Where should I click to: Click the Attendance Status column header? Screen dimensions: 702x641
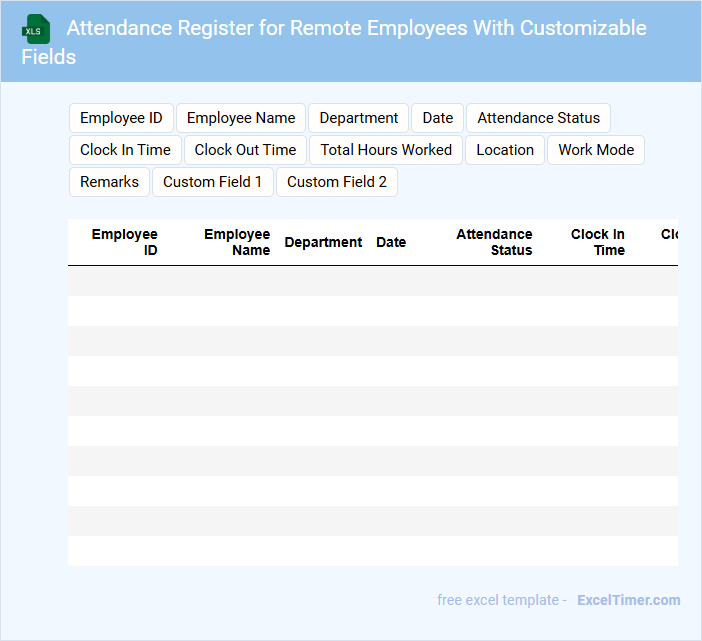(494, 242)
